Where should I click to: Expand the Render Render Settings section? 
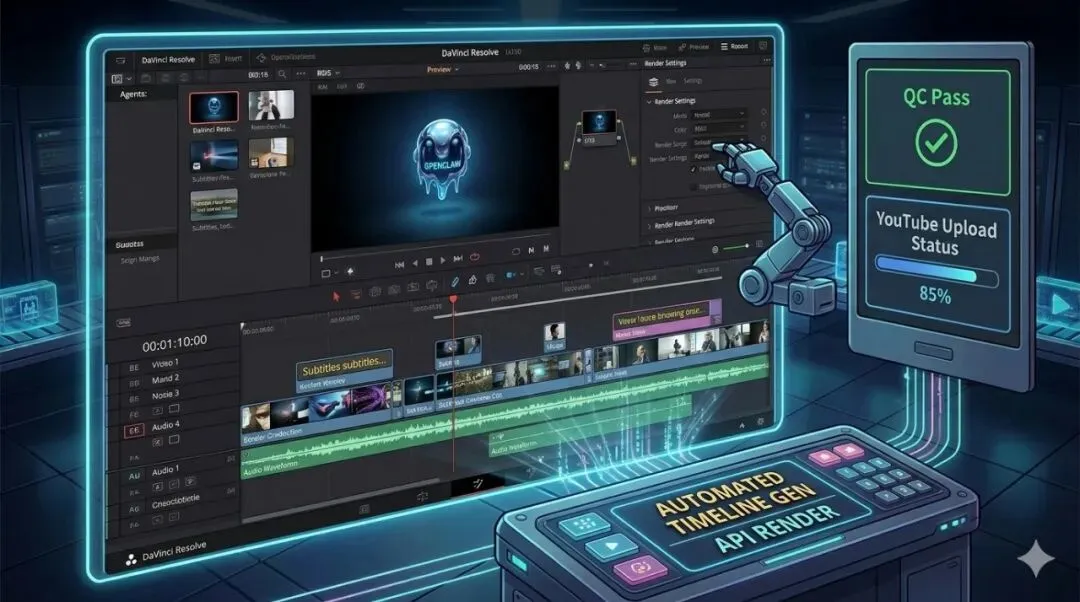(x=684, y=223)
